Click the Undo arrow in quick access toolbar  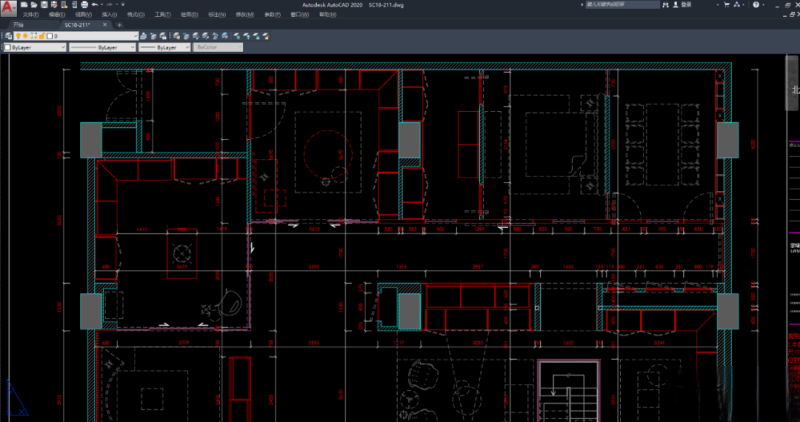[93, 5]
